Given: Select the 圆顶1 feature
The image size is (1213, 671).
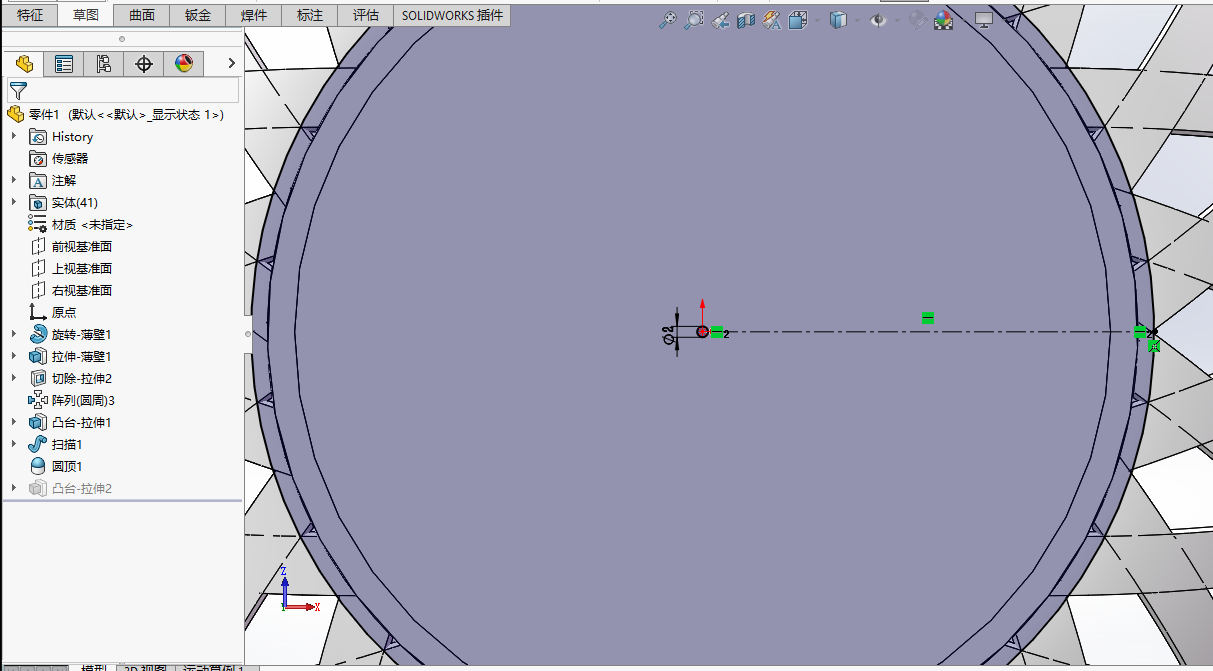Looking at the screenshot, I should [56, 466].
